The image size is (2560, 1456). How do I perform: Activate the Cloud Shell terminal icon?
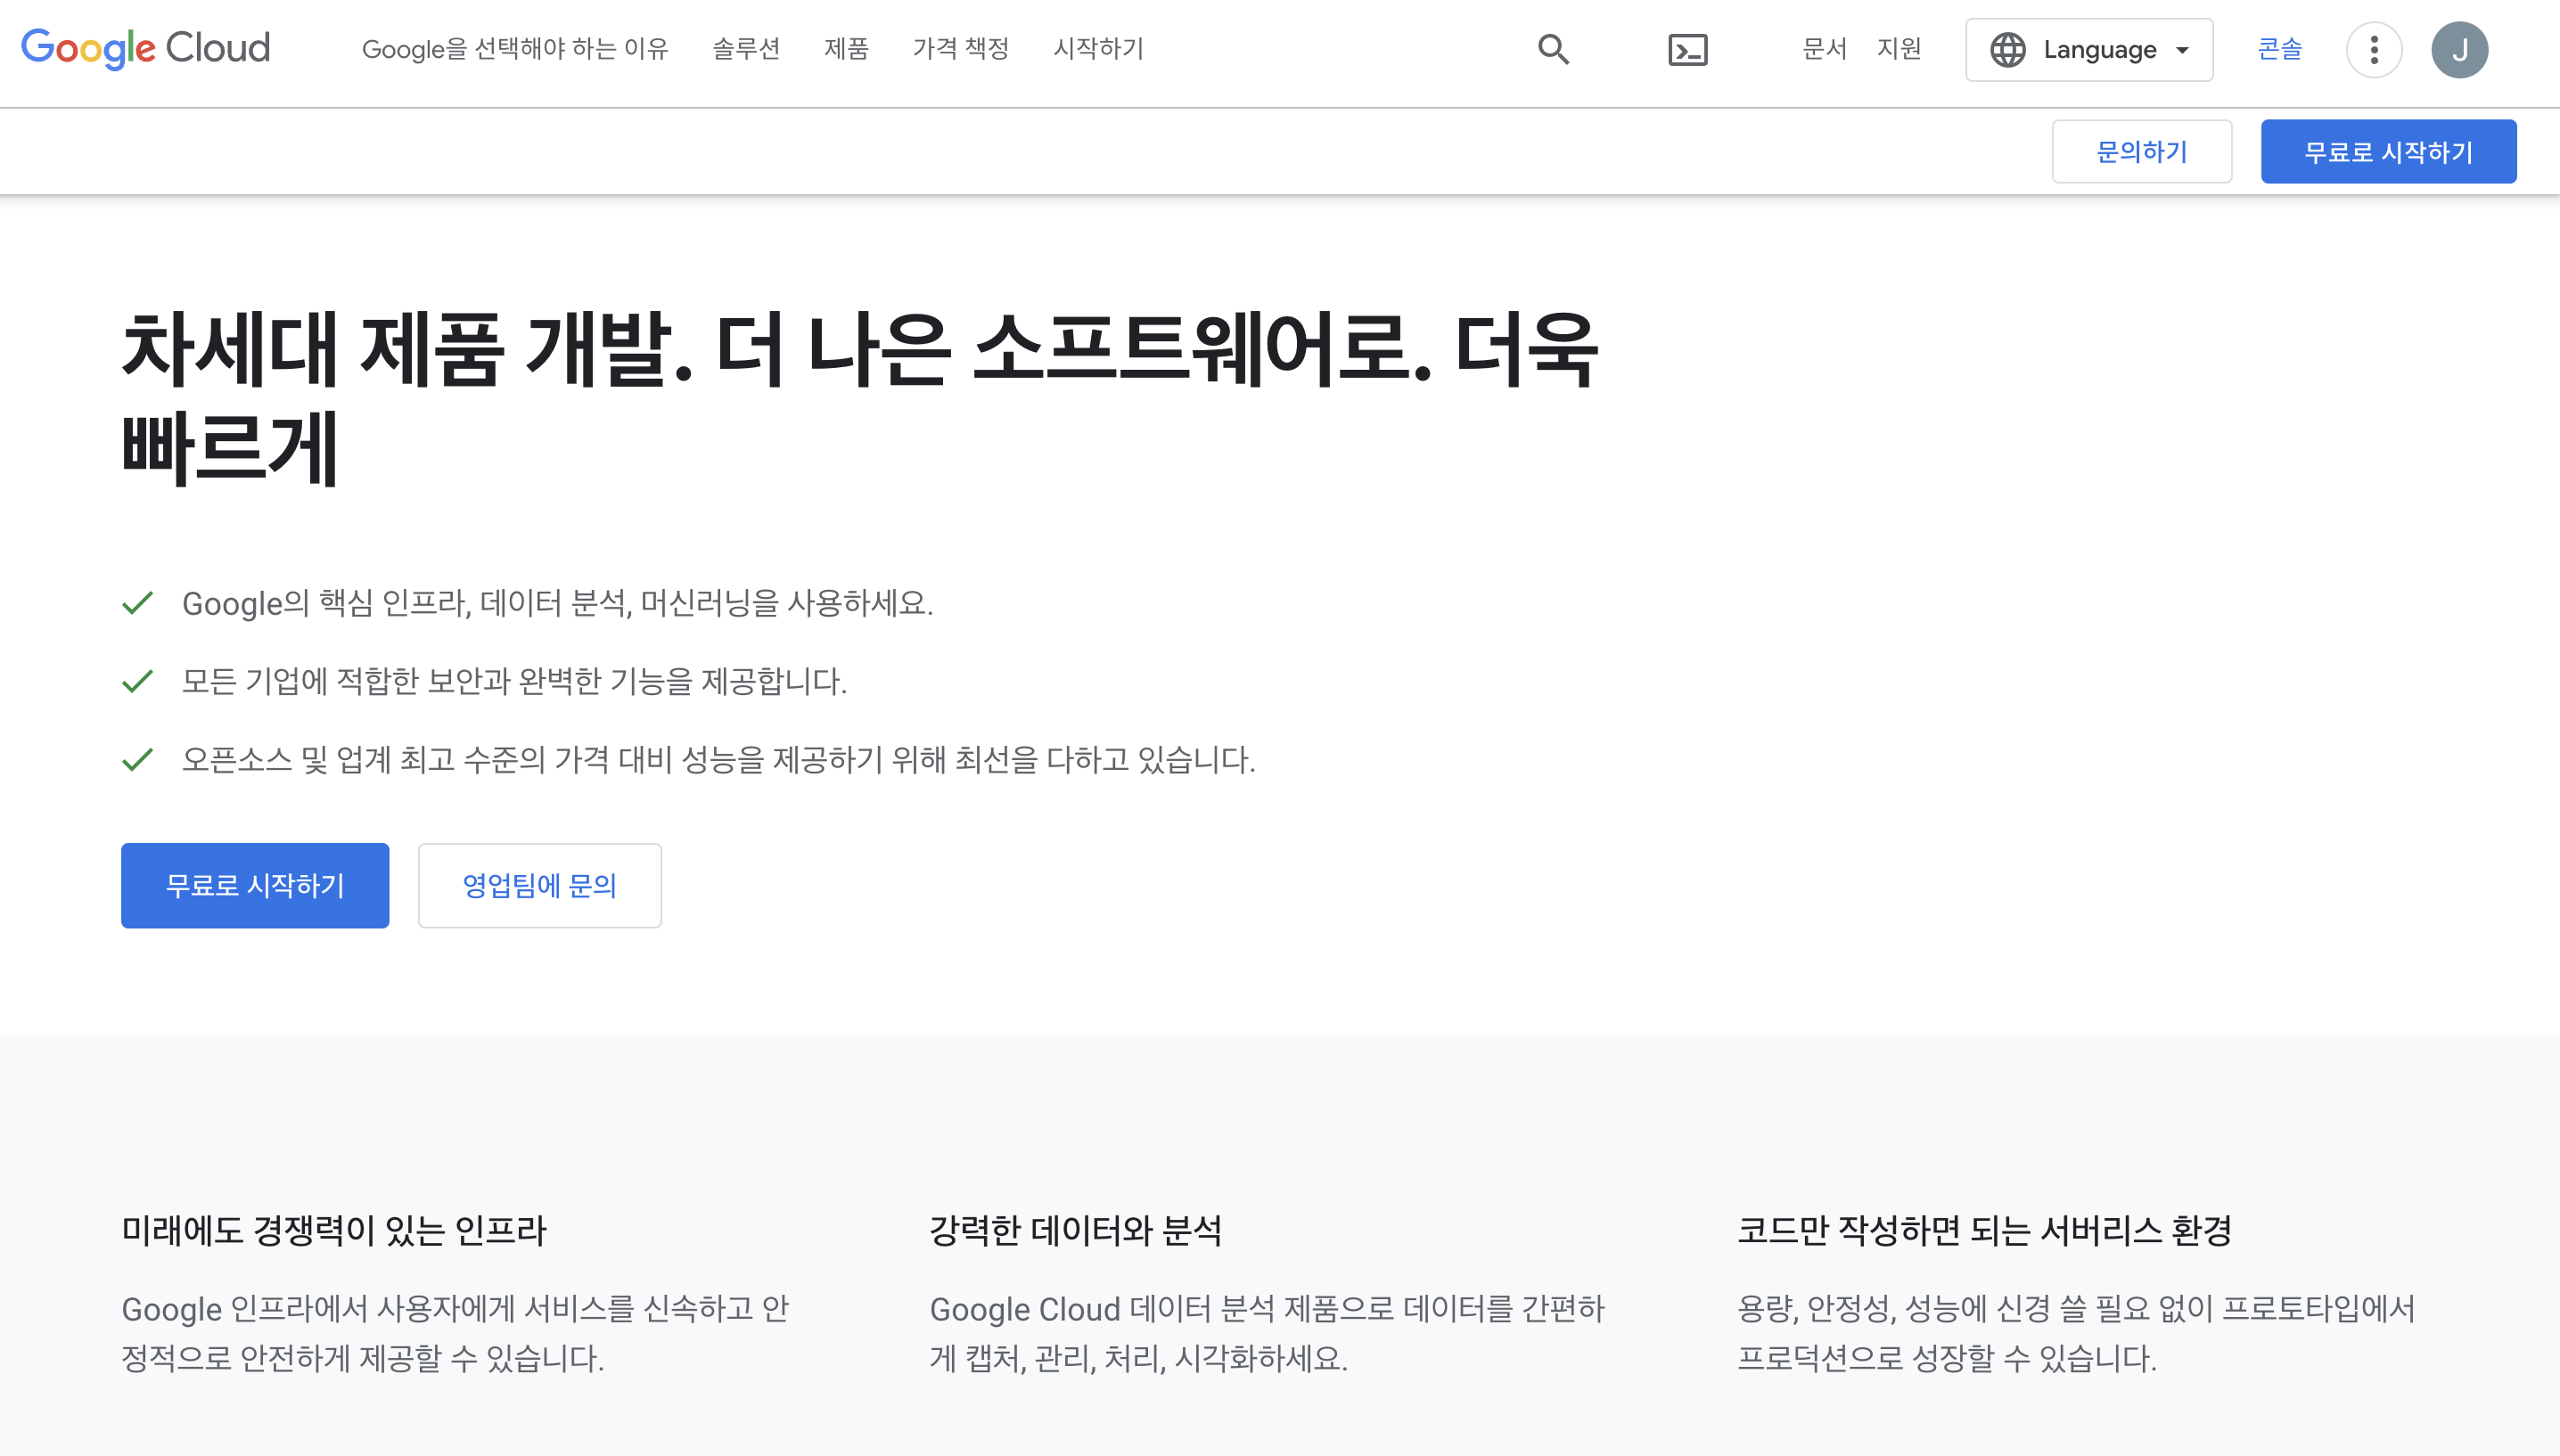click(1687, 49)
